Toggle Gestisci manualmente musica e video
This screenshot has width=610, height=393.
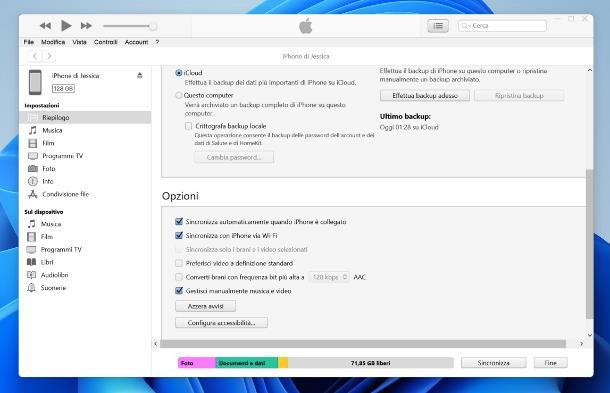pos(179,291)
